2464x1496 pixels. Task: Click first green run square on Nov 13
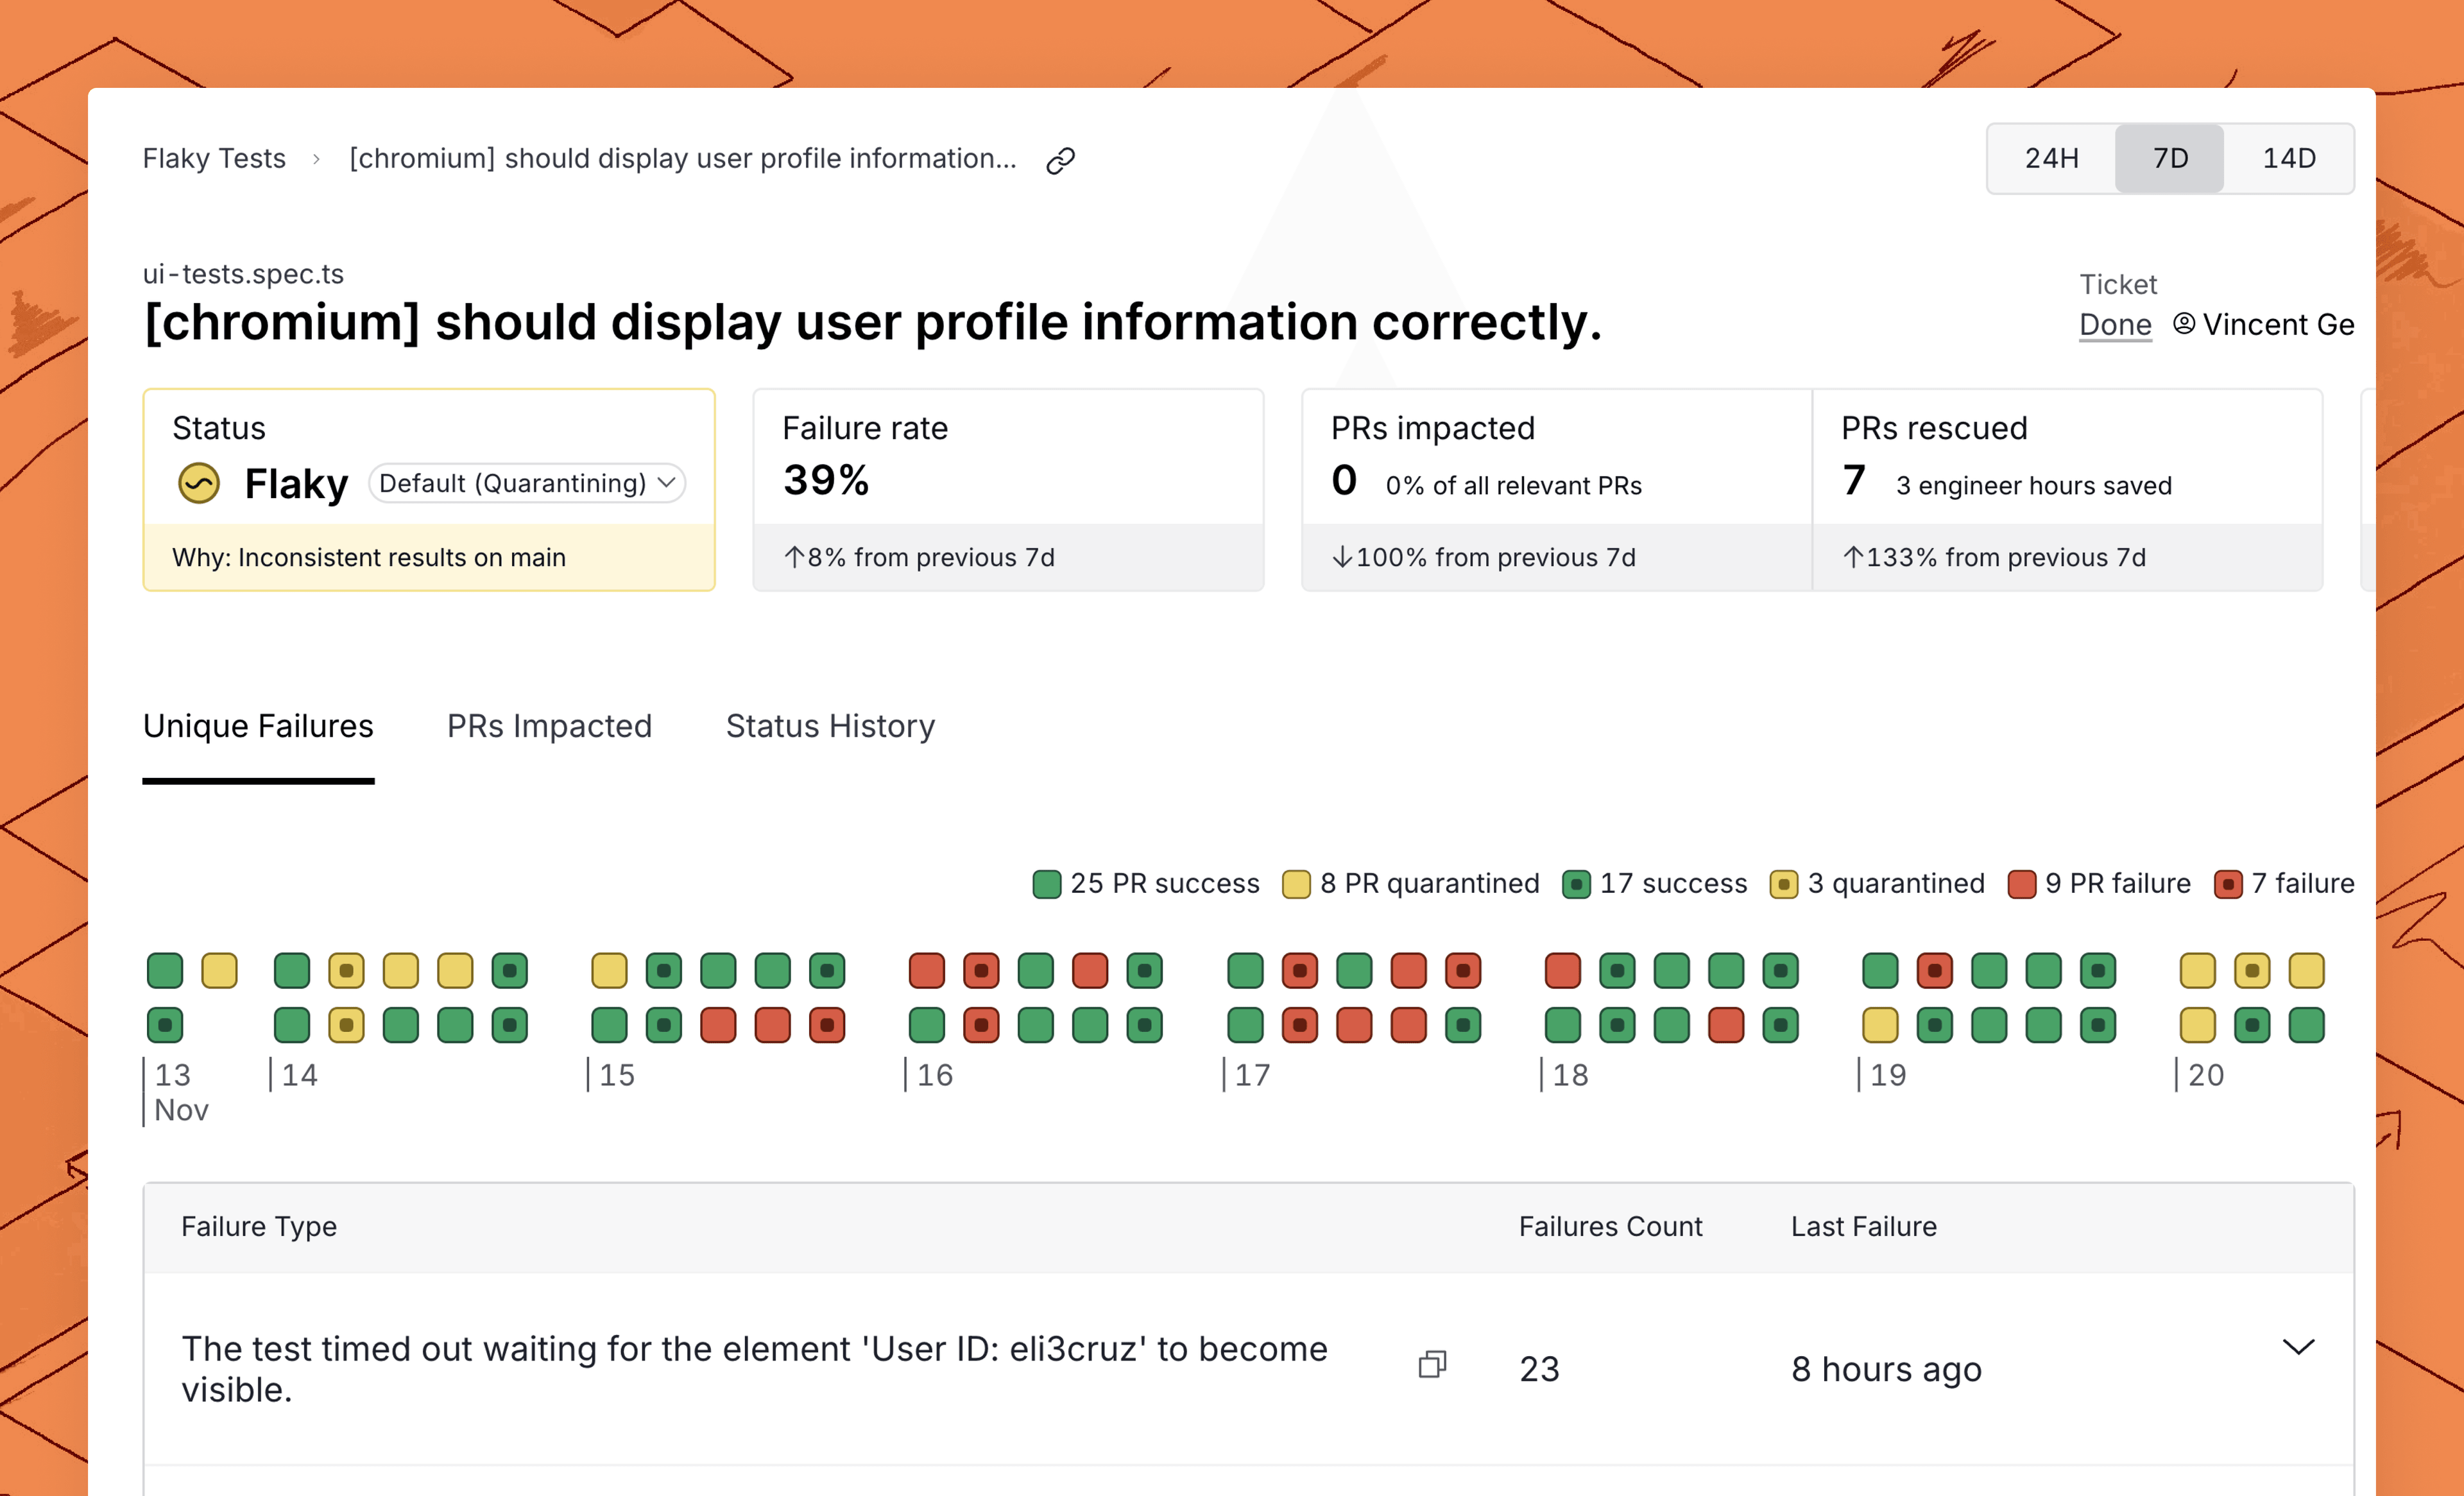(165, 970)
